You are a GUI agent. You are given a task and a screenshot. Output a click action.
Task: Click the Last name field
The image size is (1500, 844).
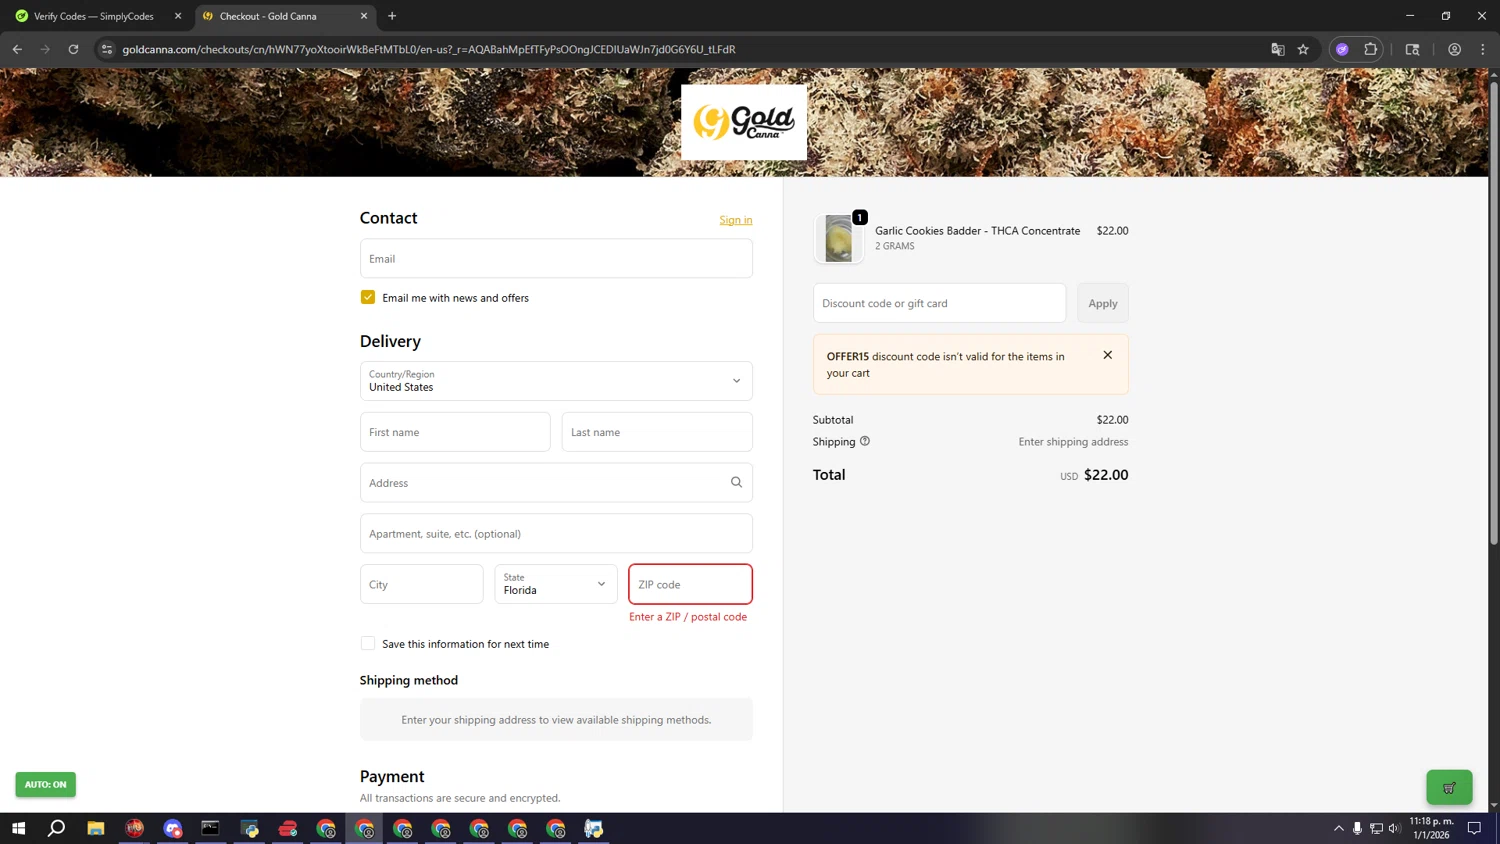tap(657, 432)
